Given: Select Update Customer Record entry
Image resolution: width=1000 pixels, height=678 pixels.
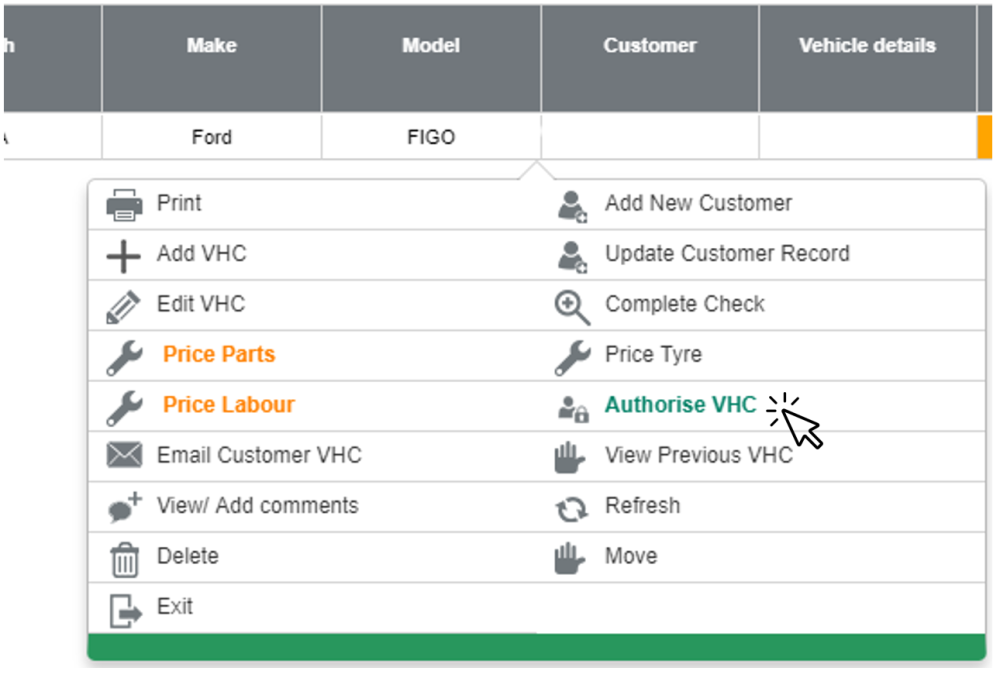Looking at the screenshot, I should click(x=727, y=254).
